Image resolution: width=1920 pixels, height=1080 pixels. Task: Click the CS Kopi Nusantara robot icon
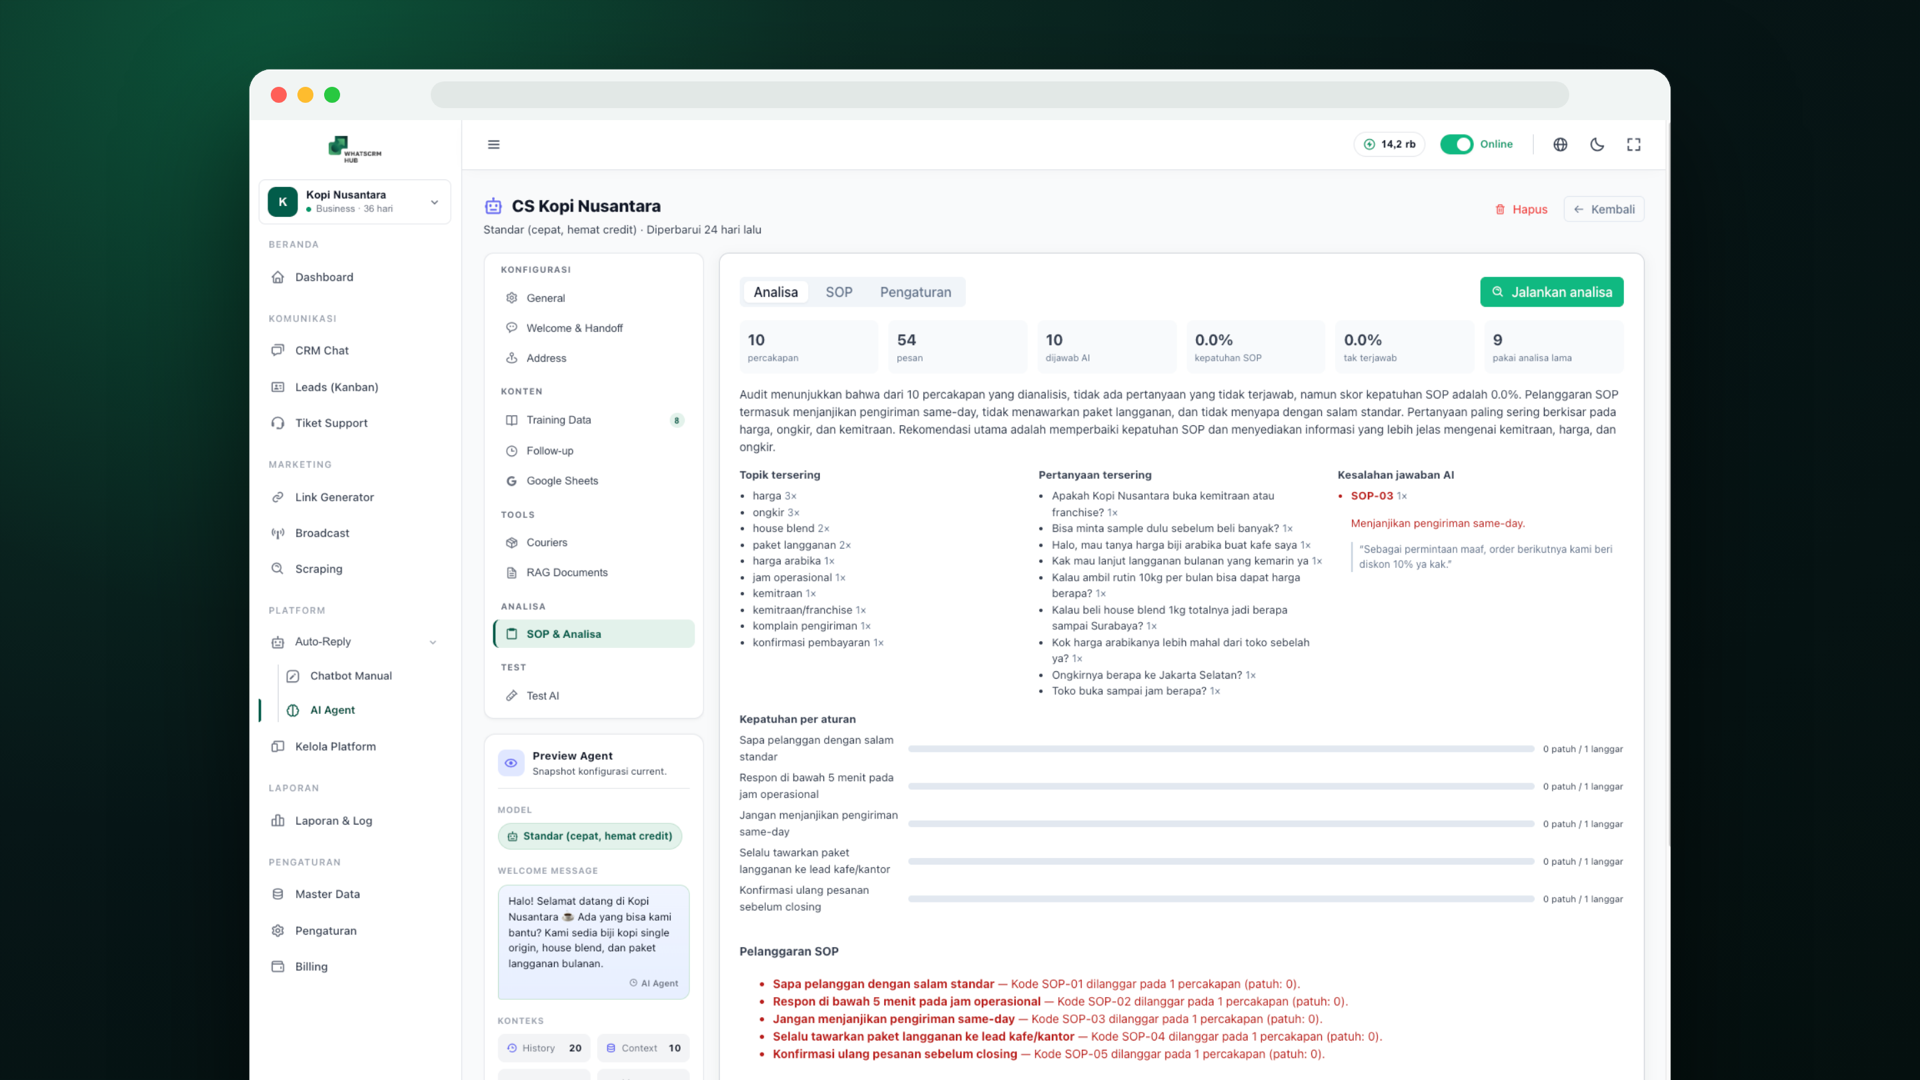(493, 206)
